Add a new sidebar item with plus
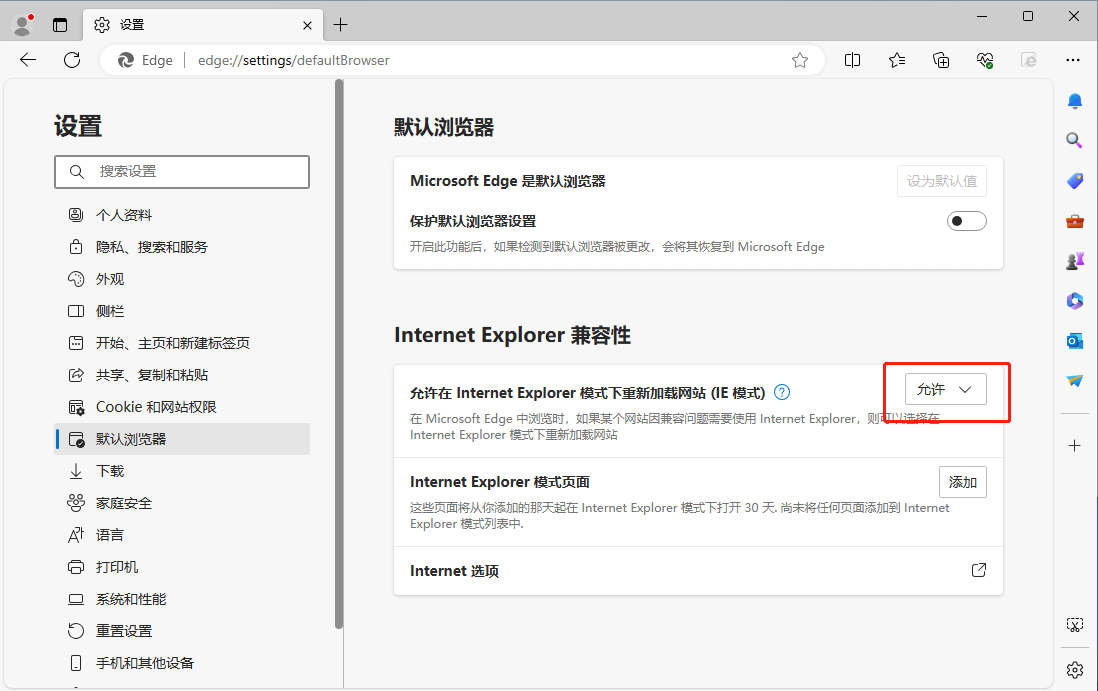The width and height of the screenshot is (1098, 691). click(1074, 445)
